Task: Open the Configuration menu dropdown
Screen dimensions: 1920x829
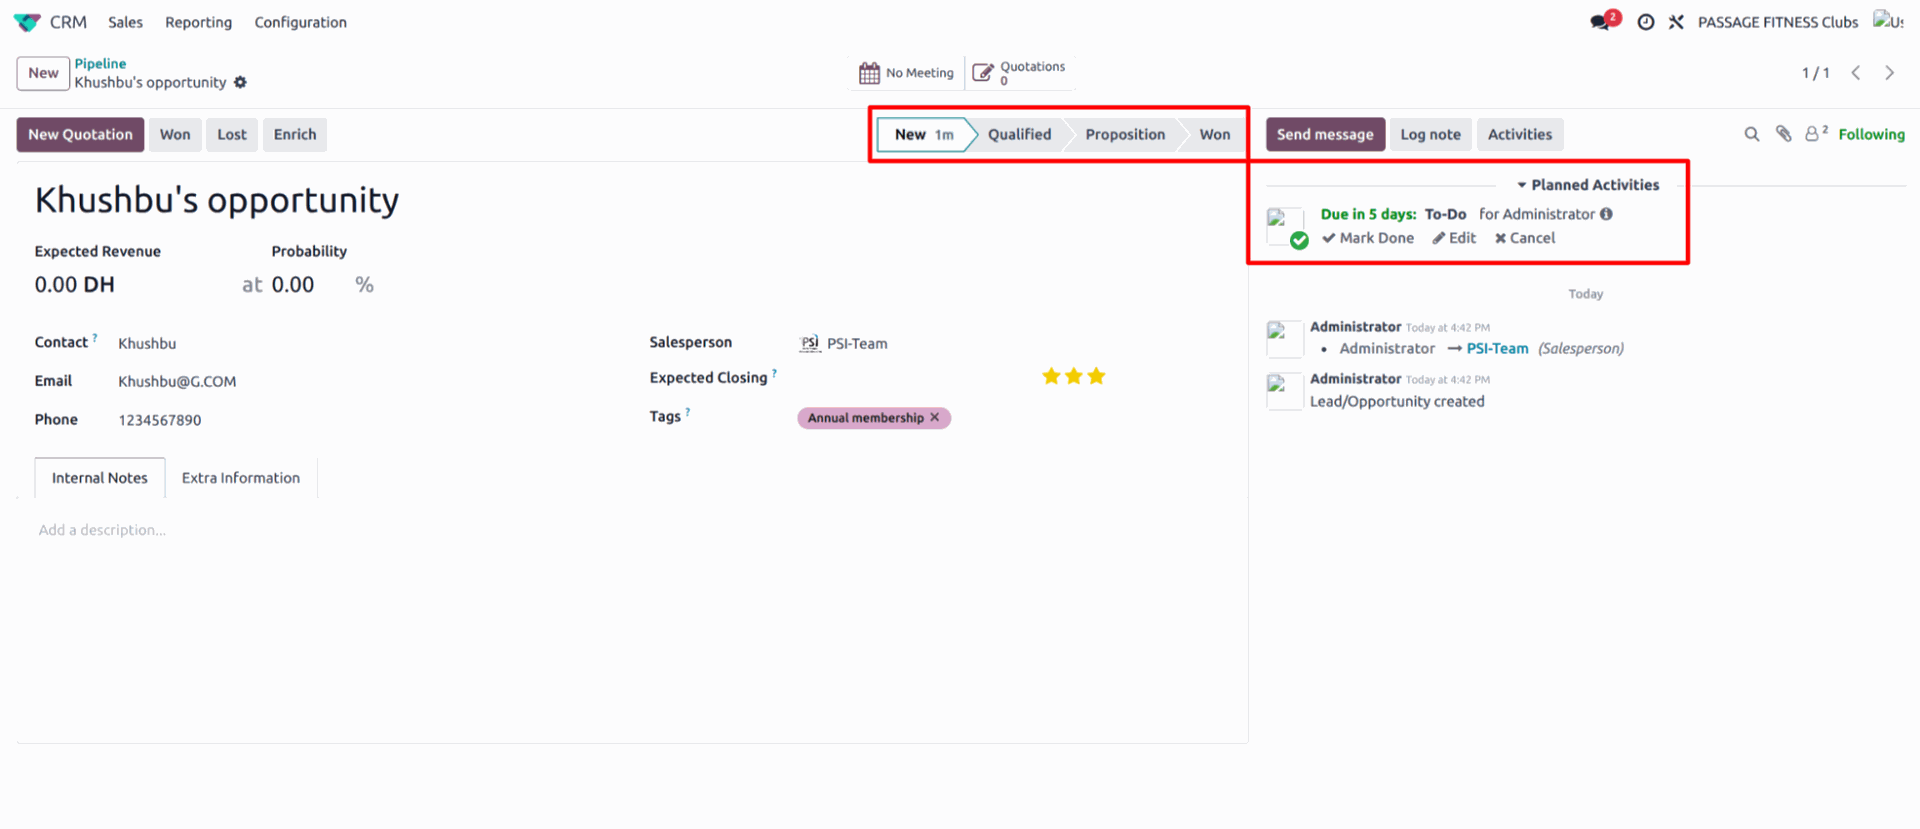Action: tap(300, 22)
